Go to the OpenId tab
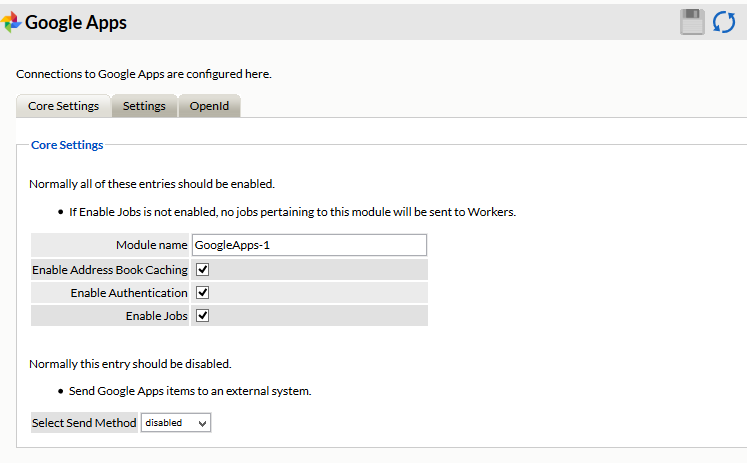 pos(209,106)
